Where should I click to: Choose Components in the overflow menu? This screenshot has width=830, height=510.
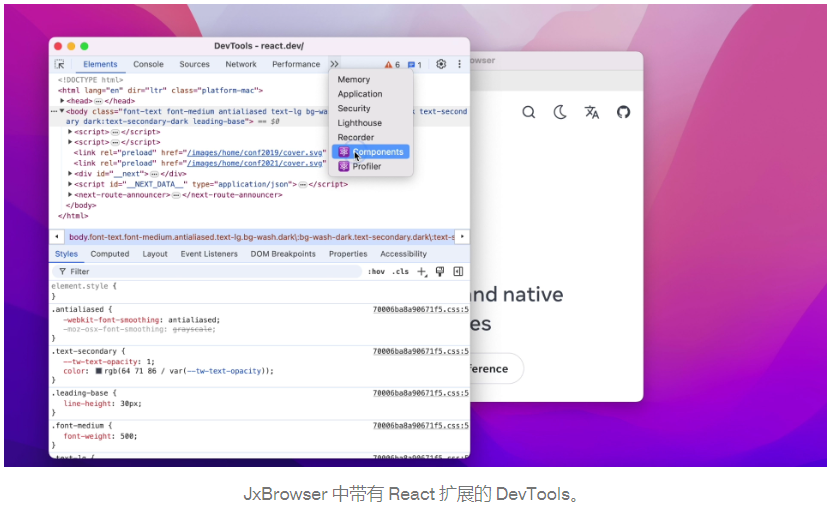(371, 152)
